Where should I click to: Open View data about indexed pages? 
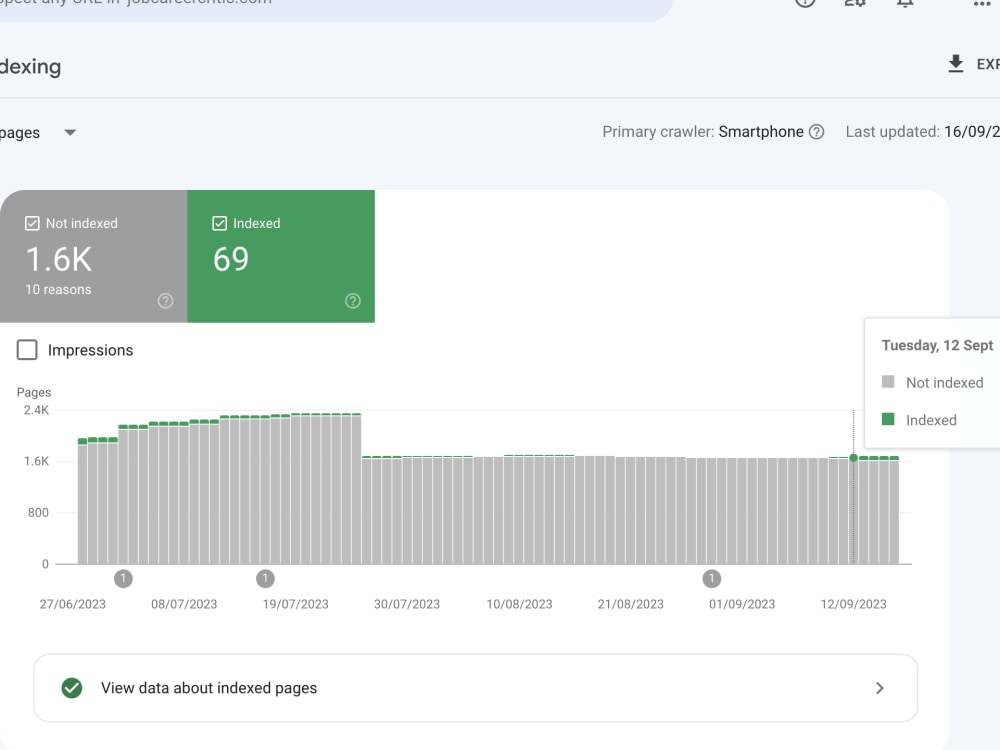coord(475,688)
